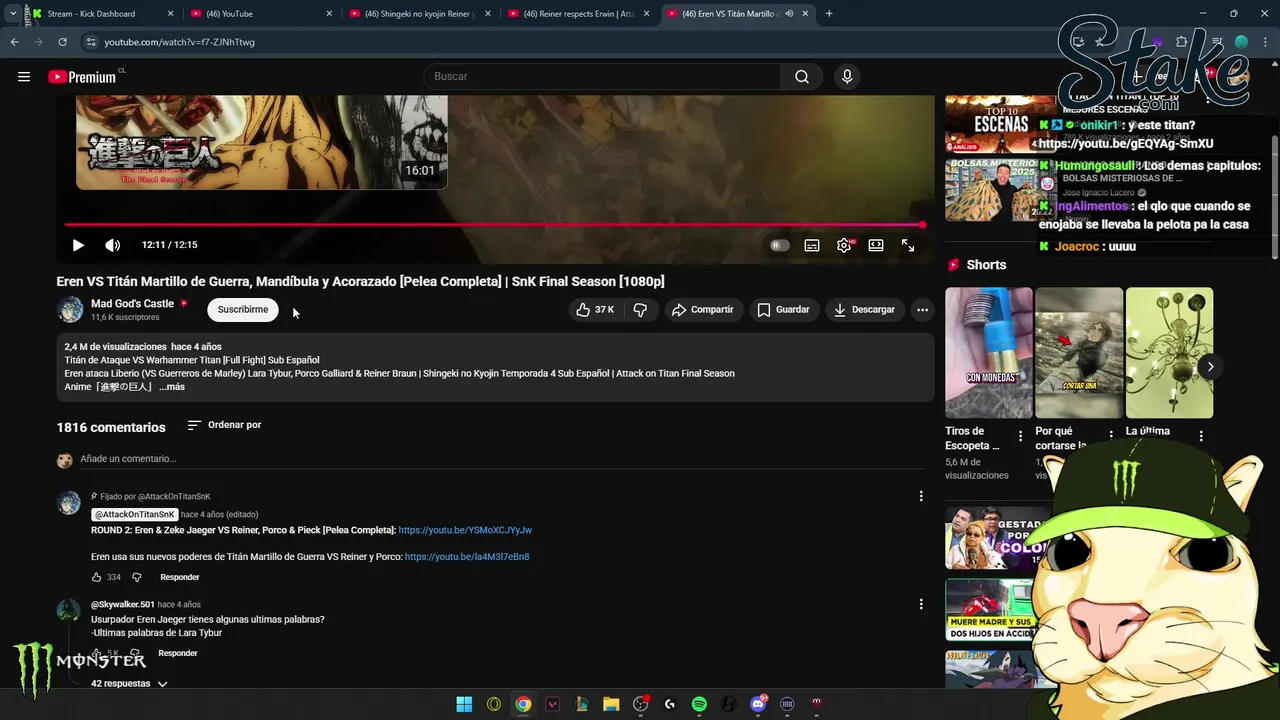Open the youtu.be/la4M3l7eBn8 link
The image size is (1280, 720).
coord(467,557)
